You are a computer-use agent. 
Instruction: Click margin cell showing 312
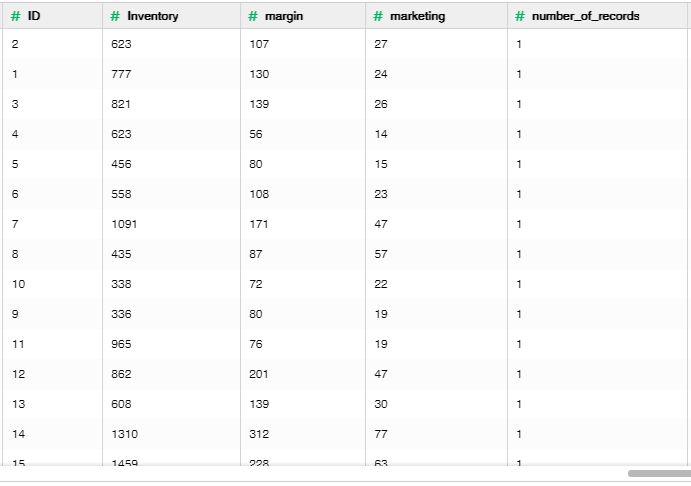click(258, 434)
